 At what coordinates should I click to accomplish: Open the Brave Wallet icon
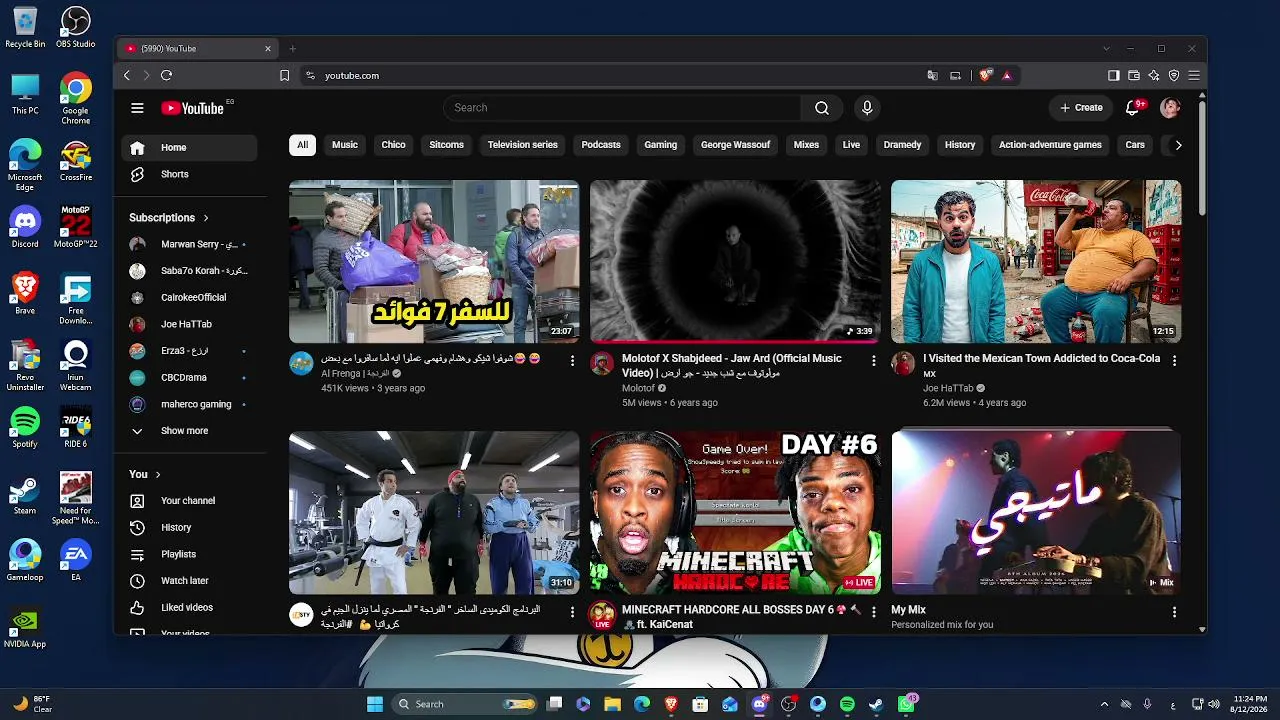(1134, 75)
